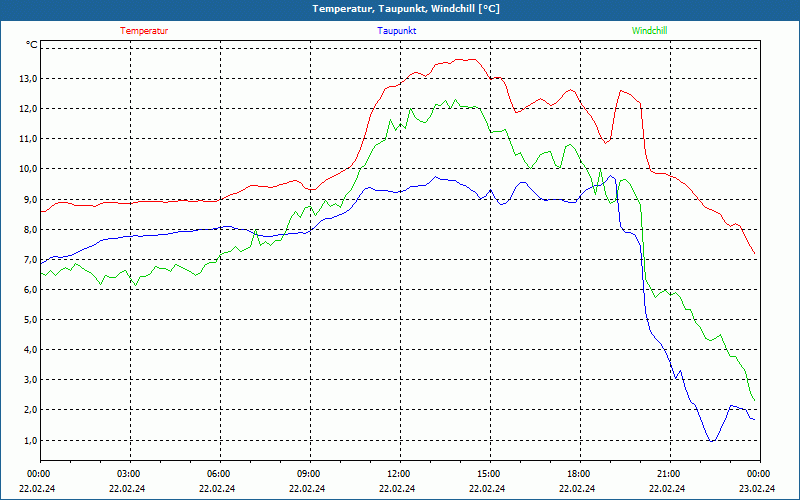
Task: Click the green Windchill legend label
Action: coord(649,31)
